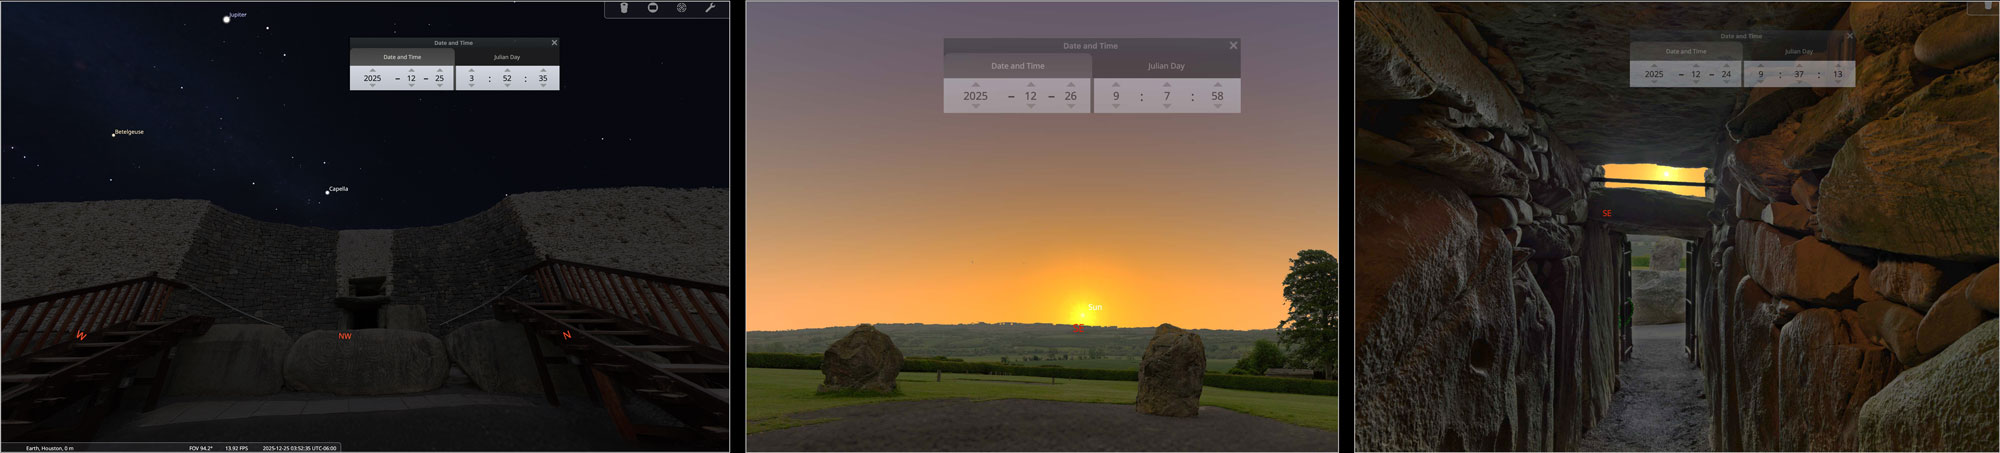Increase day 26 using up arrow
This screenshot has height=453, width=2000.
[1070, 84]
